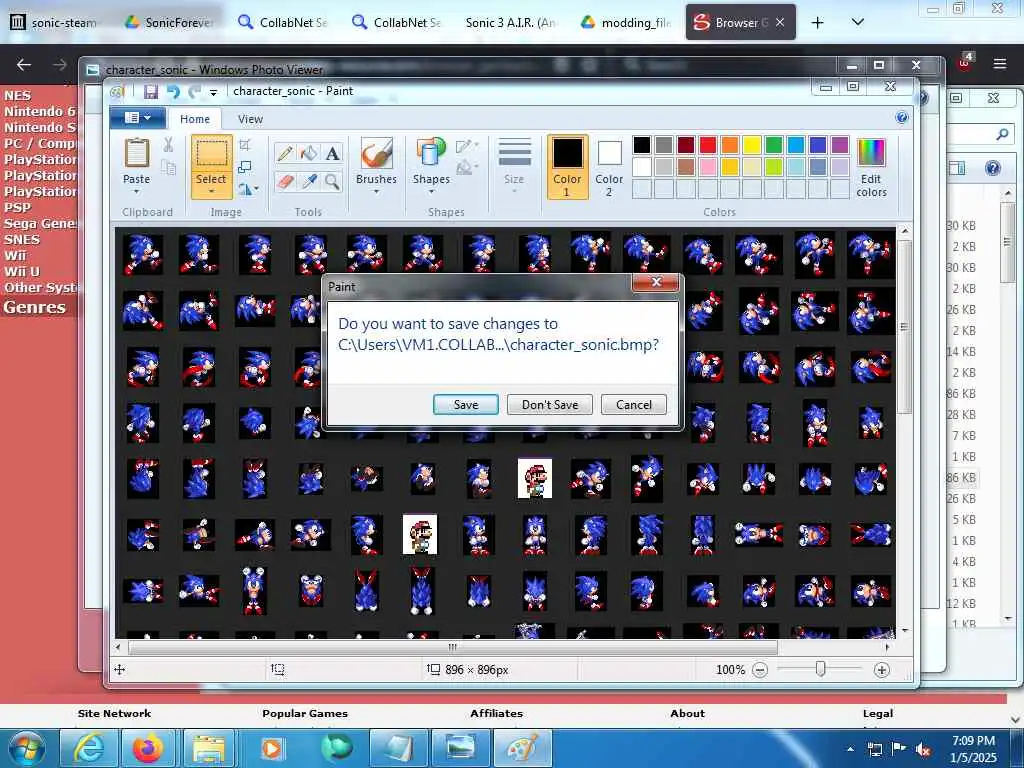
Task: Click the Undo arrow in Paint title bar
Action: tap(173, 91)
